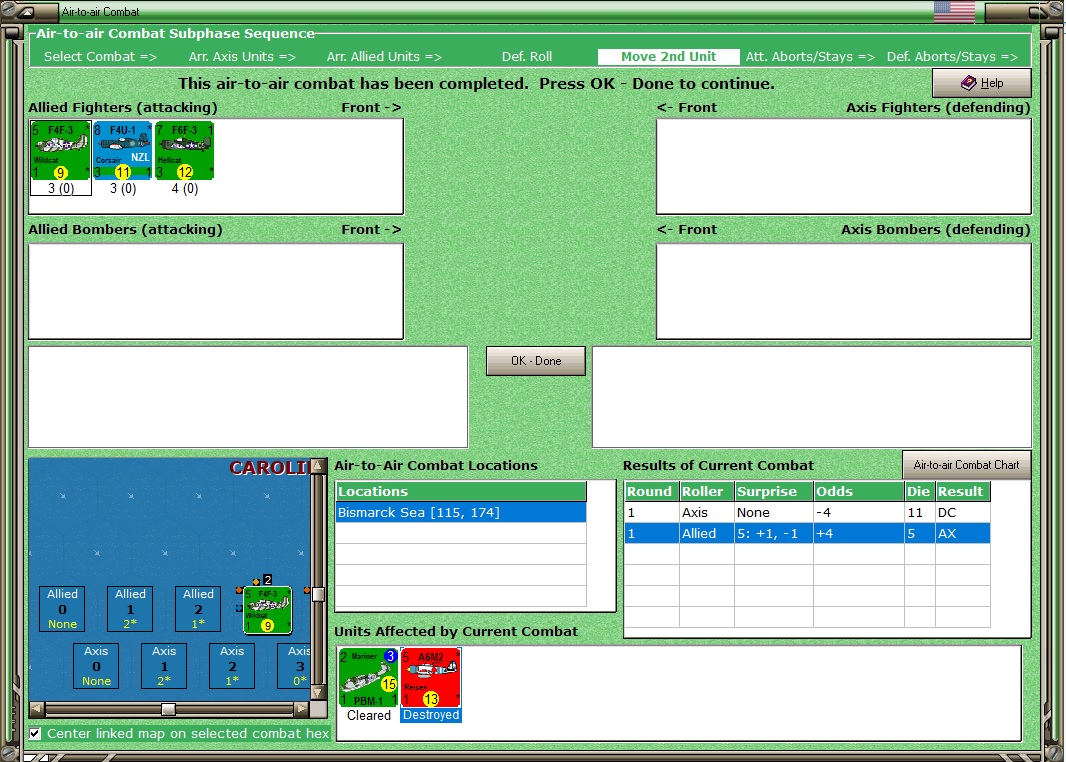Viewport: 1066px width, 762px height.
Task: Click the Allied 0 None box on map
Action: tap(62, 608)
